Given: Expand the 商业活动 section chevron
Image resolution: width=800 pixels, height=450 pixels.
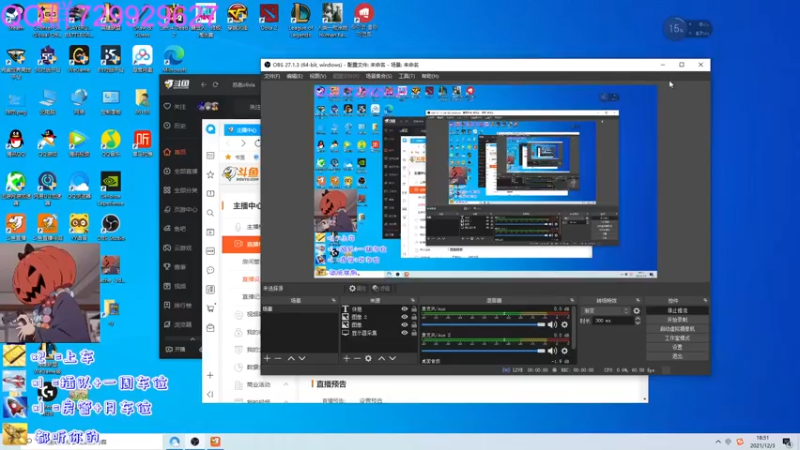Looking at the screenshot, I should point(286,384).
